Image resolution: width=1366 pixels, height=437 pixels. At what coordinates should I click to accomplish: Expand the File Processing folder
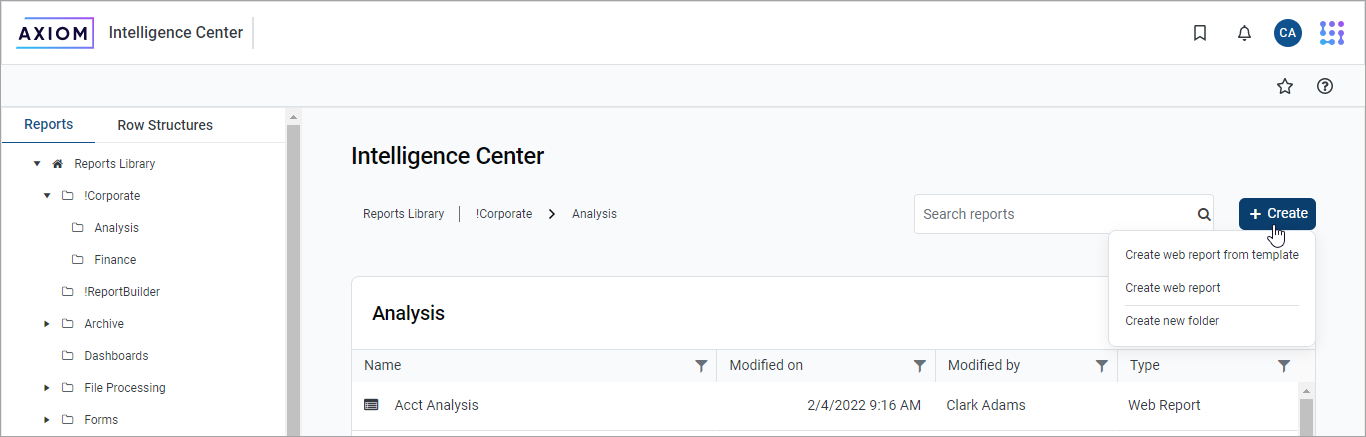(x=47, y=388)
